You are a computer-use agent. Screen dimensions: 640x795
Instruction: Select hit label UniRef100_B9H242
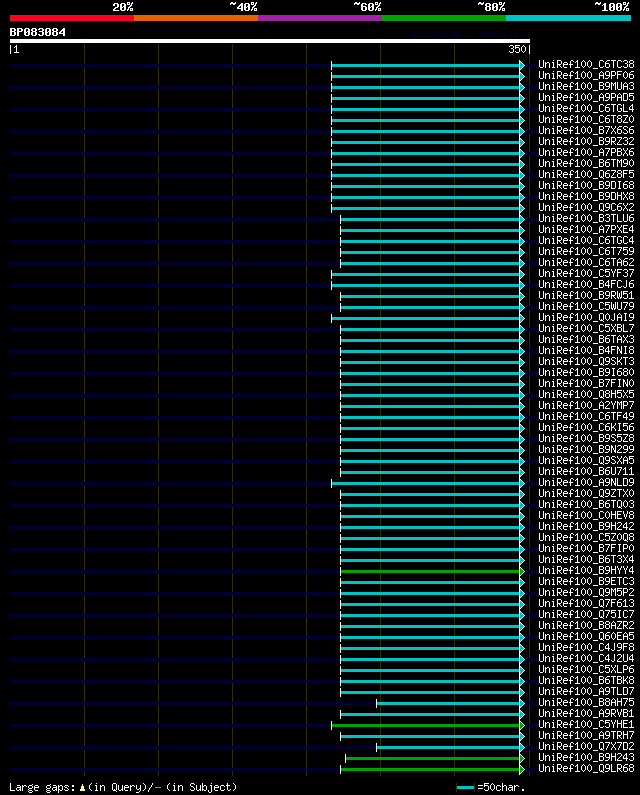pos(586,526)
